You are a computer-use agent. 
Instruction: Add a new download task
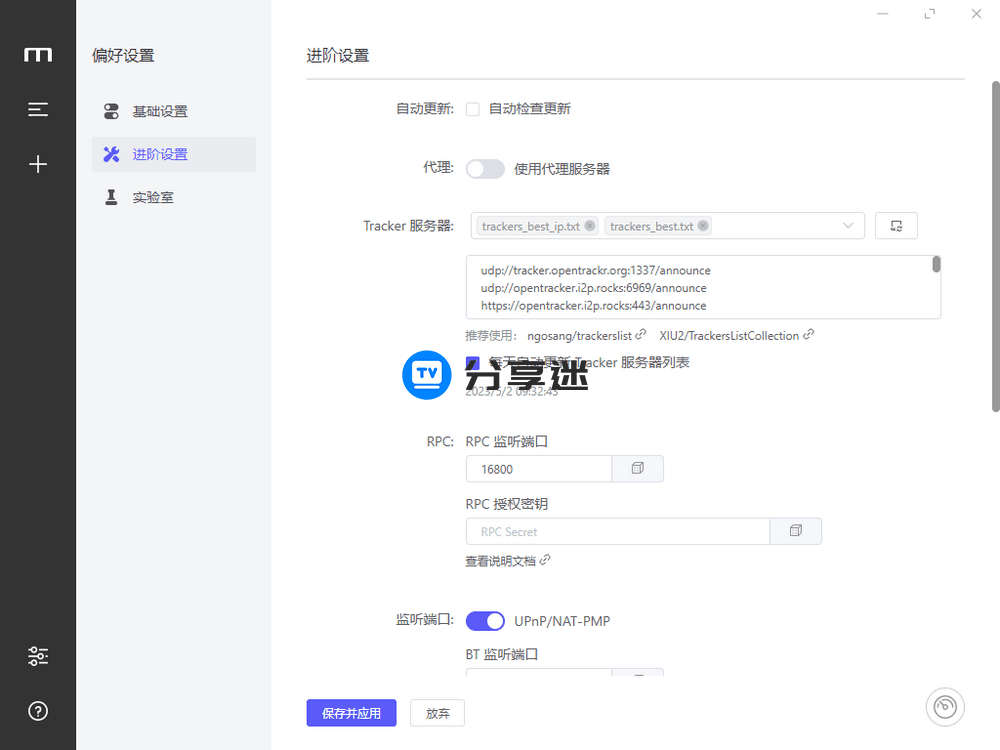coord(38,163)
